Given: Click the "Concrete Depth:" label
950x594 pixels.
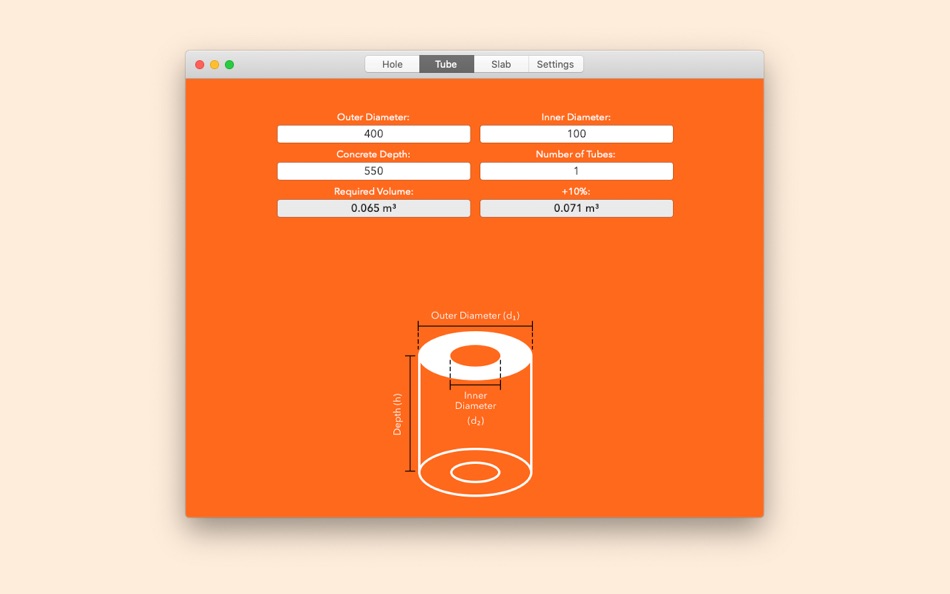Looking at the screenshot, I should click(373, 154).
